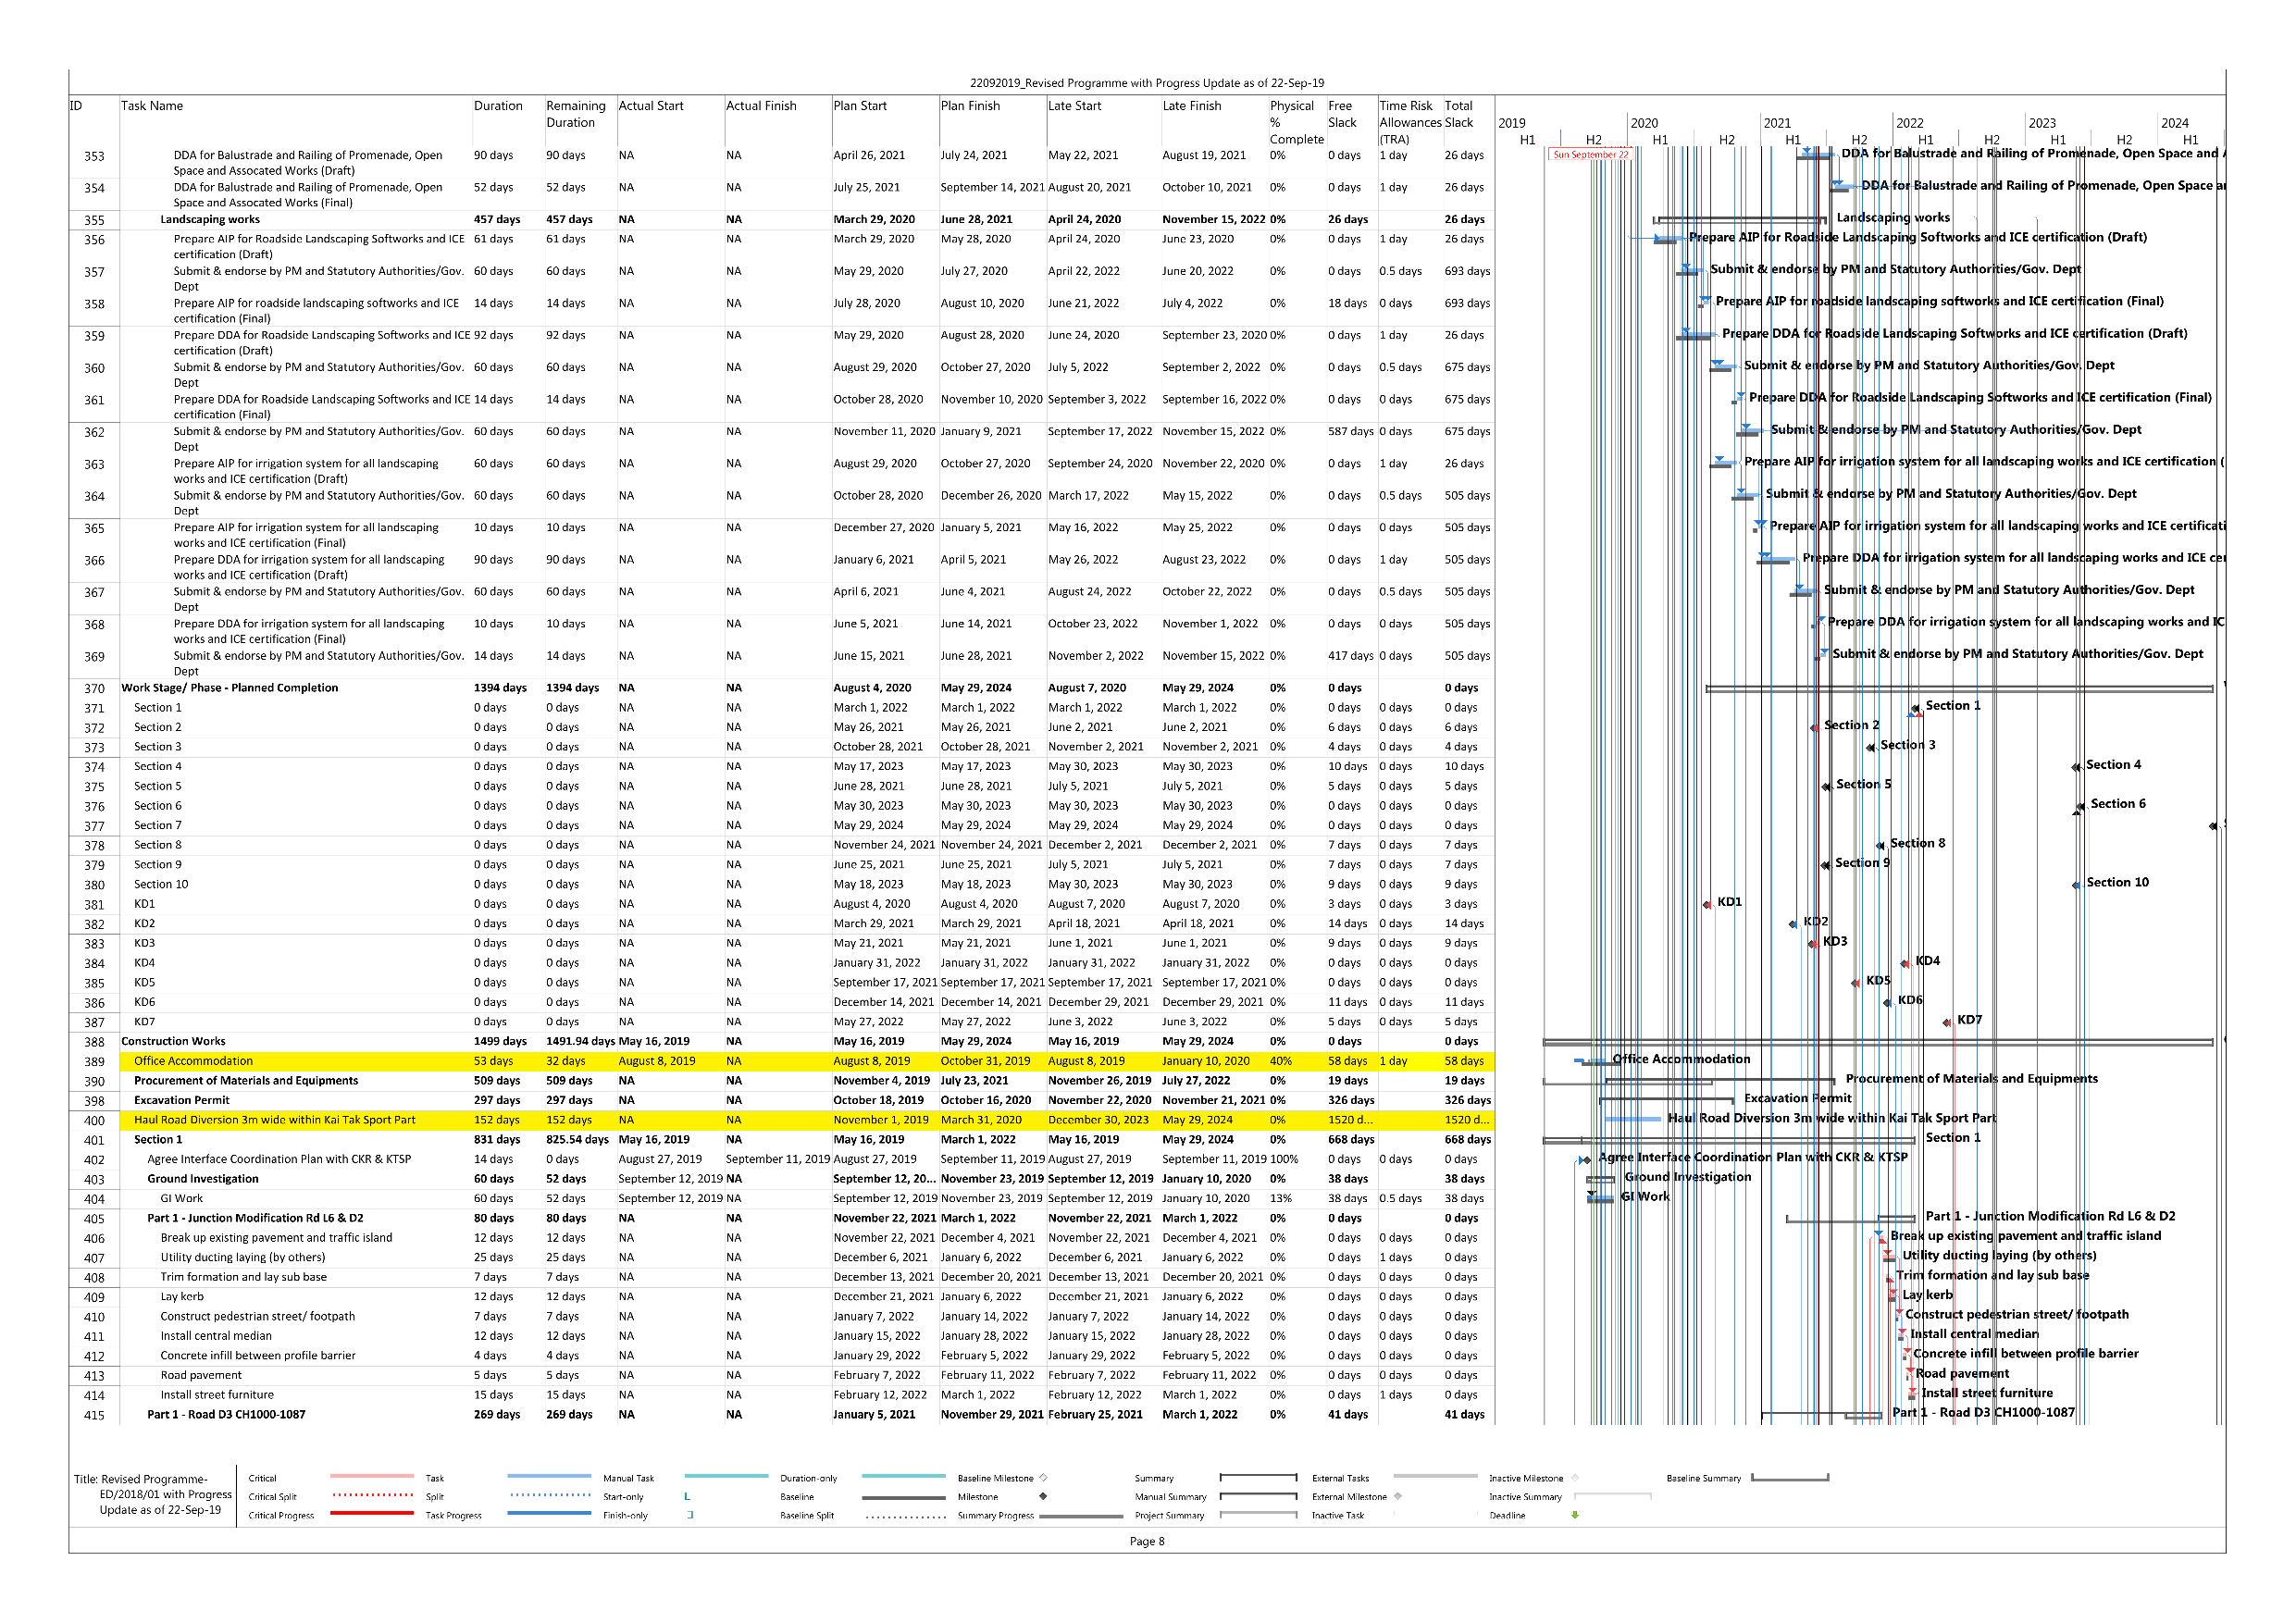The image size is (2296, 1623).
Task: Click the Section 4 milestone in the Gantt chart
Action: point(2076,767)
